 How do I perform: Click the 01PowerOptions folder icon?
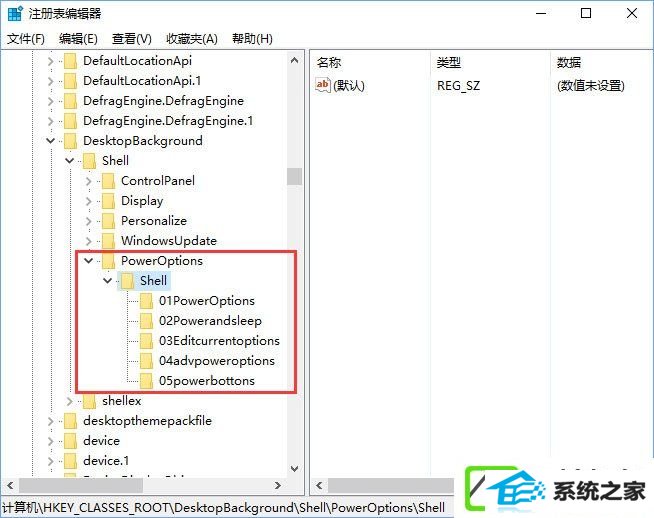(x=146, y=301)
